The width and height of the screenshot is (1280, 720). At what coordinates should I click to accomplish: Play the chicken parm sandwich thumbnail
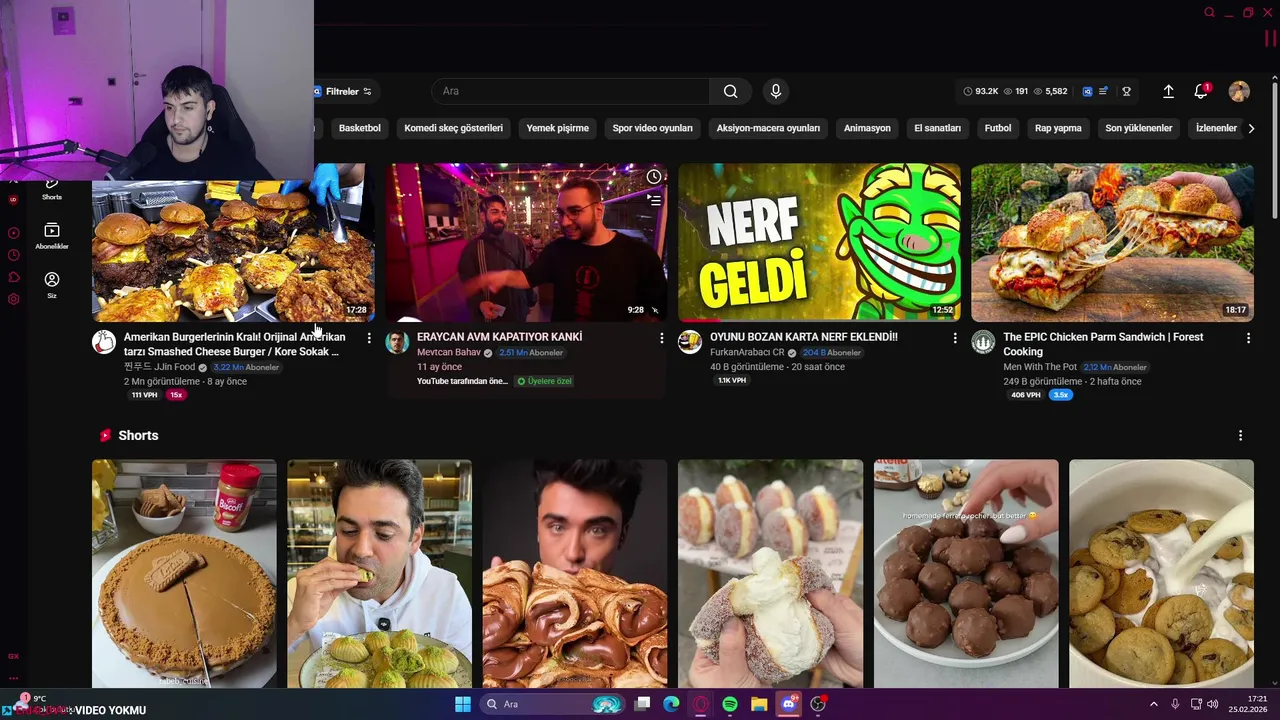click(1112, 242)
